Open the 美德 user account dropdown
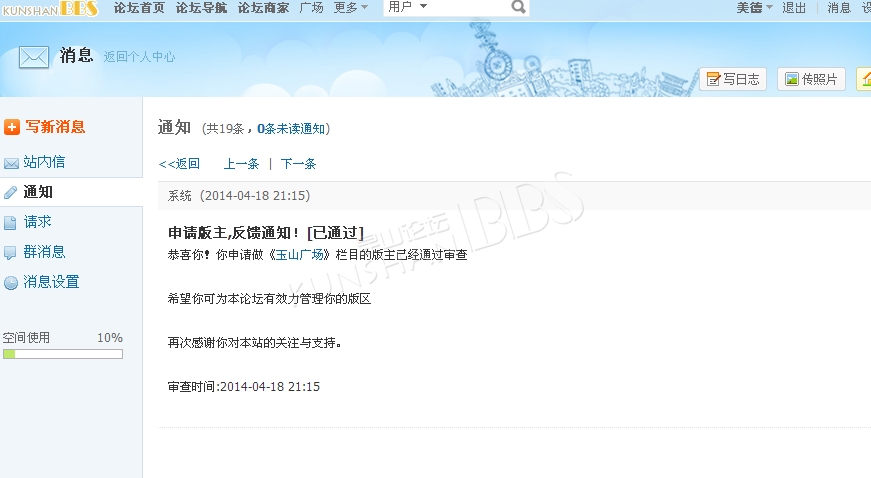The width and height of the screenshot is (871, 478). coord(754,8)
